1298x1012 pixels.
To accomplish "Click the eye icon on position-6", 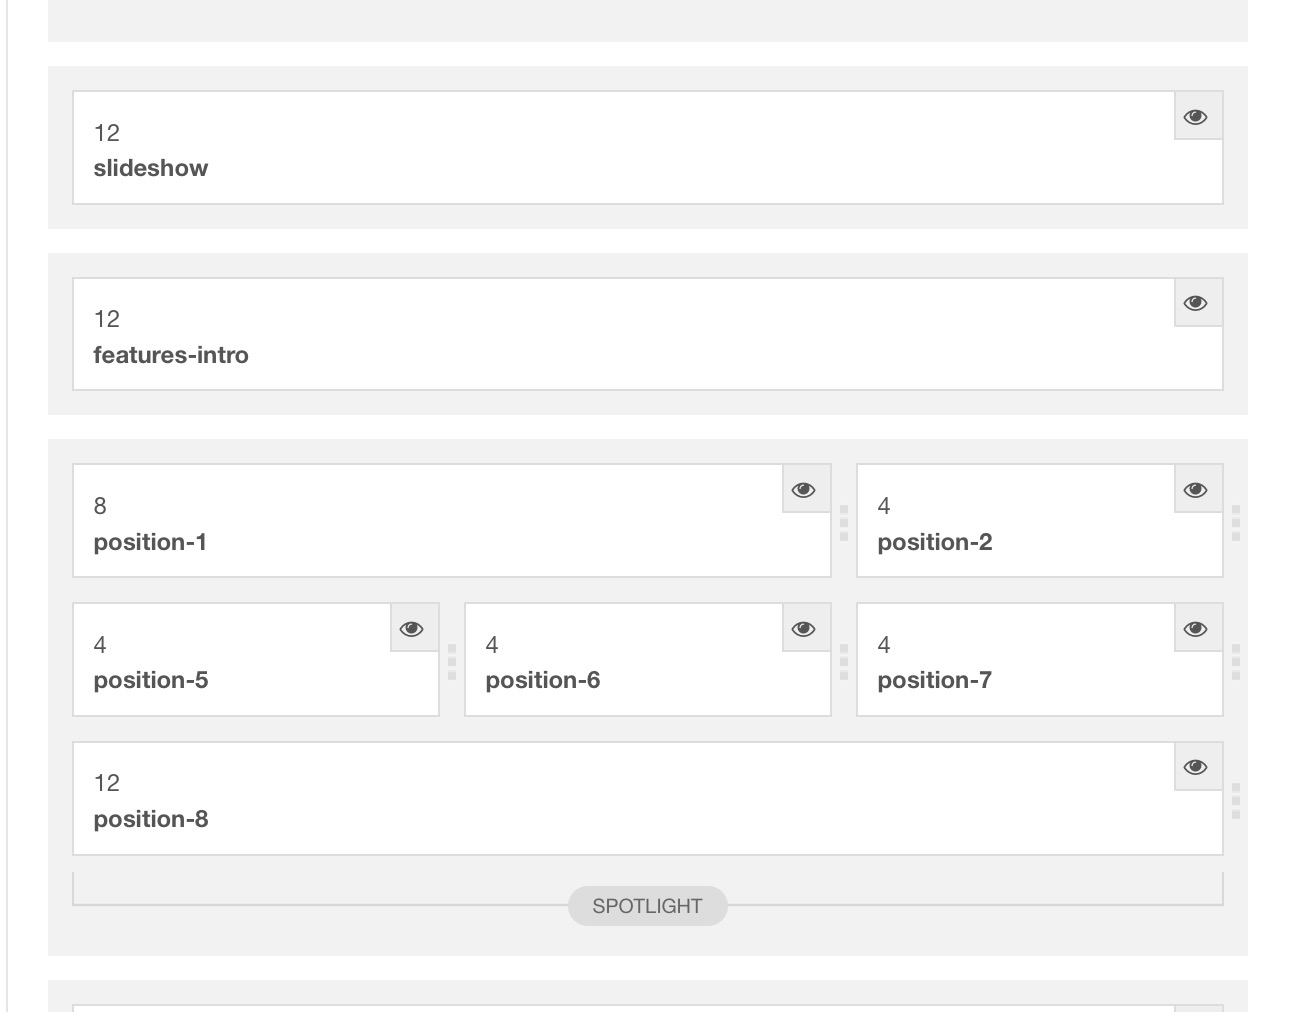I will point(805,628).
